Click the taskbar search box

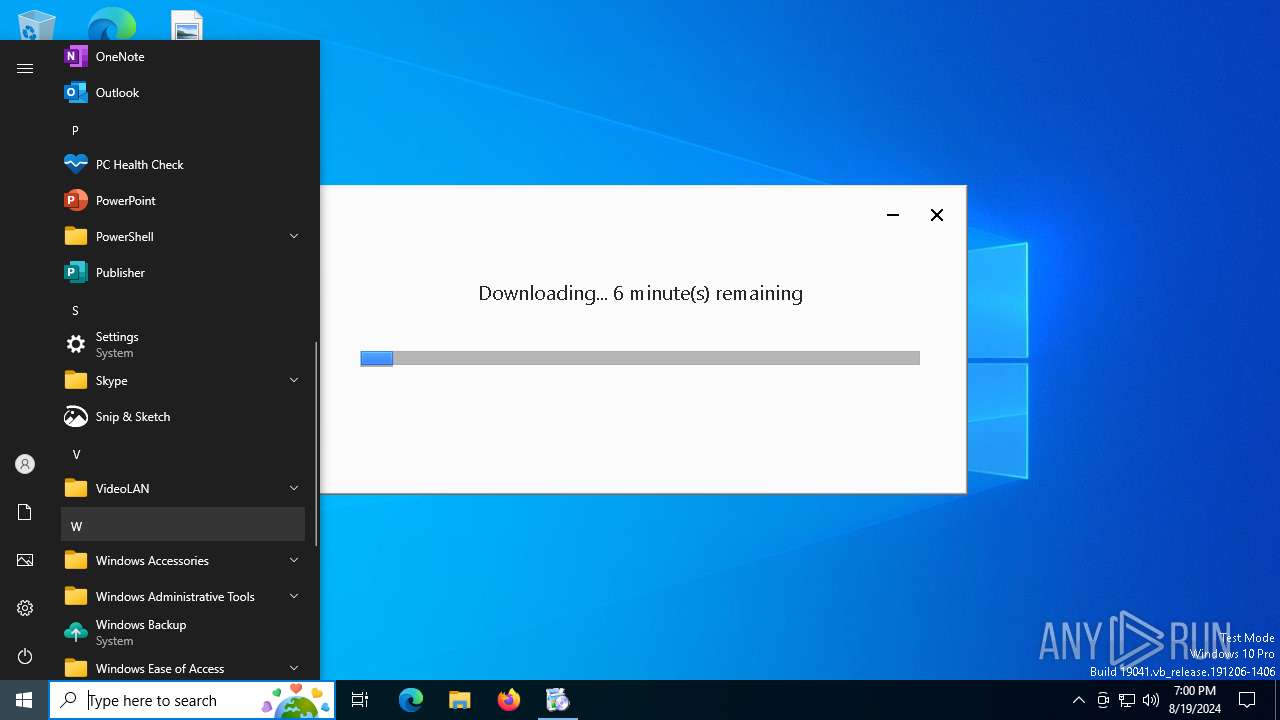192,700
